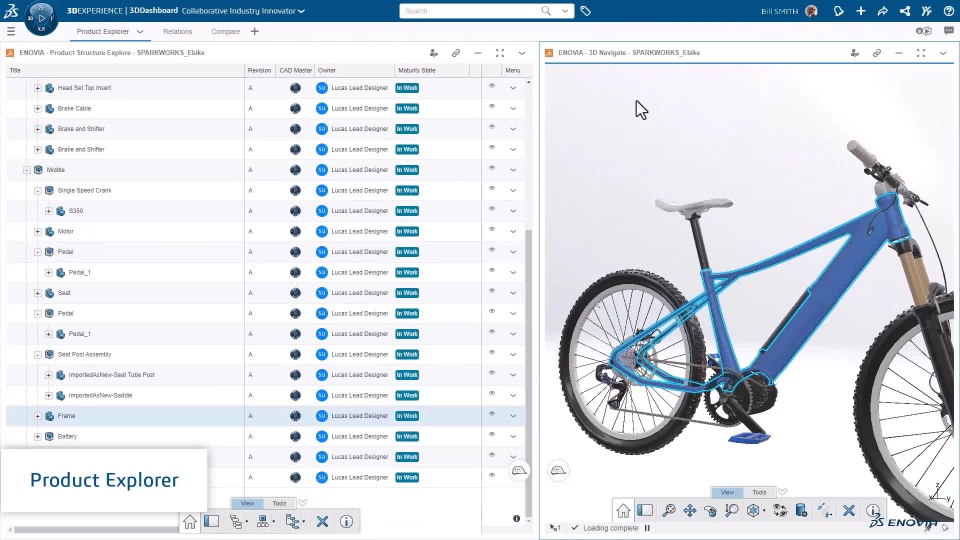This screenshot has width=960, height=540.
Task: Collapse the Middle tree node
Action: pyautogui.click(x=27, y=170)
